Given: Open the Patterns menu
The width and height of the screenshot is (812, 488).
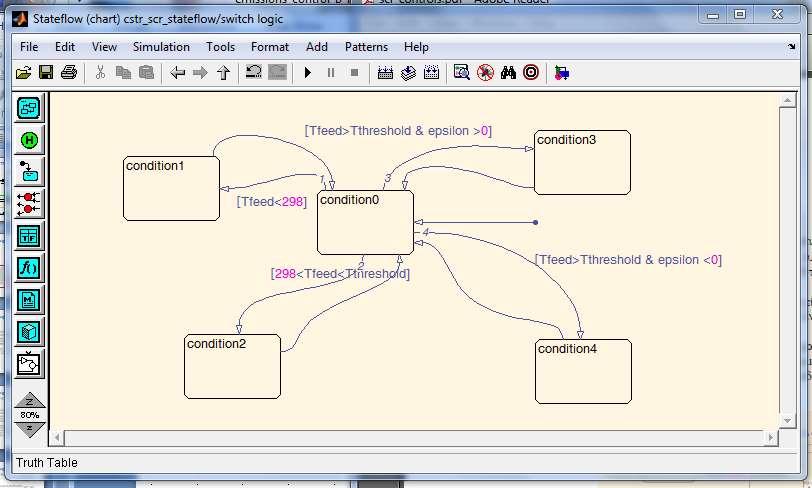Looking at the screenshot, I should (x=366, y=47).
